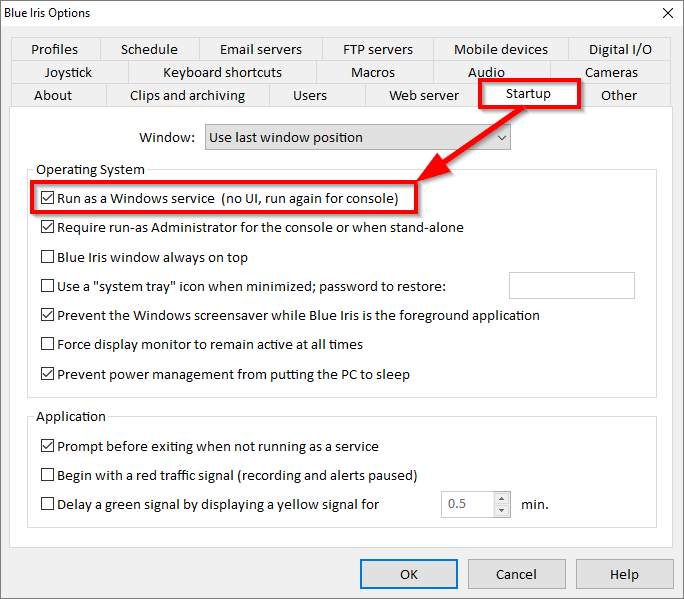Uncheck Require run-as Administrator for the console

(x=47, y=227)
